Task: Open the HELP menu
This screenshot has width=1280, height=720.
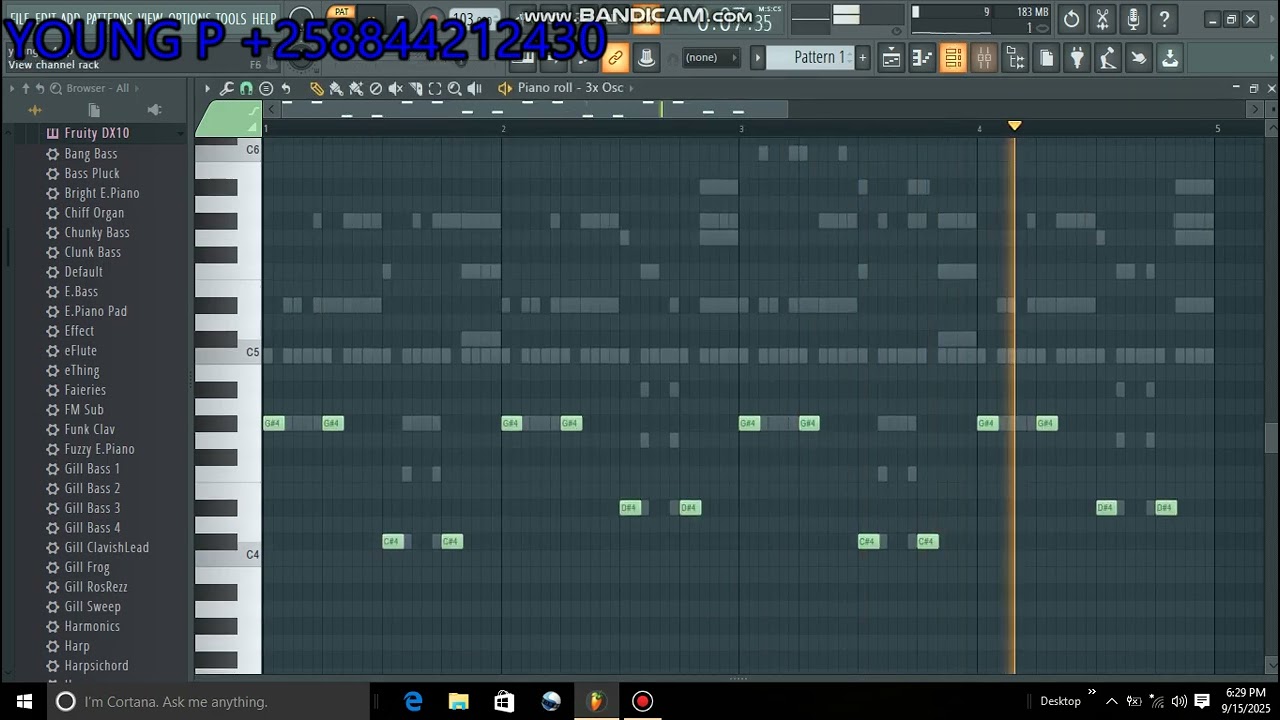Action: pos(264,19)
